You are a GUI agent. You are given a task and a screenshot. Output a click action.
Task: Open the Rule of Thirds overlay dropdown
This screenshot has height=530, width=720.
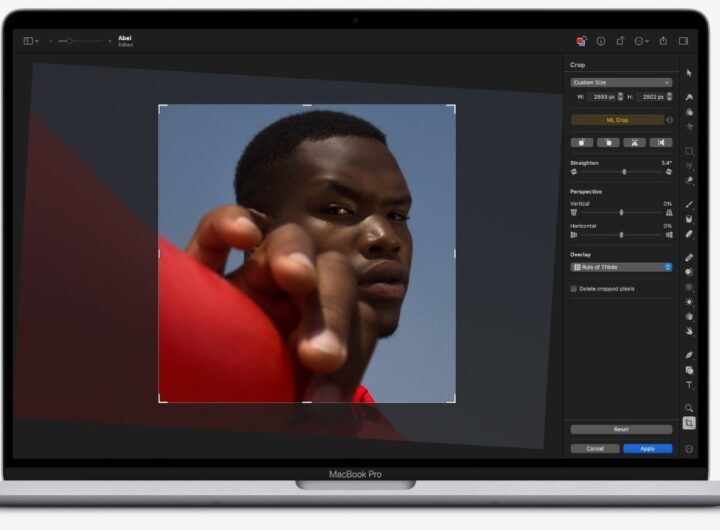click(621, 267)
